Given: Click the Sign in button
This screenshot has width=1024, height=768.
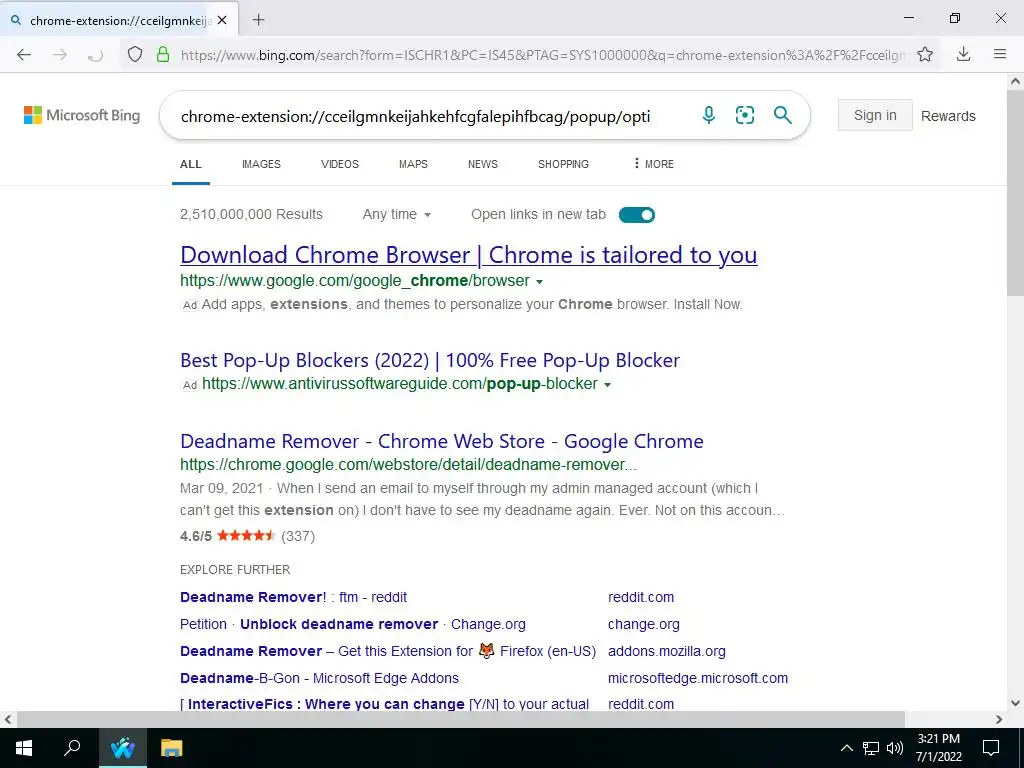Looking at the screenshot, I should click(x=875, y=116).
